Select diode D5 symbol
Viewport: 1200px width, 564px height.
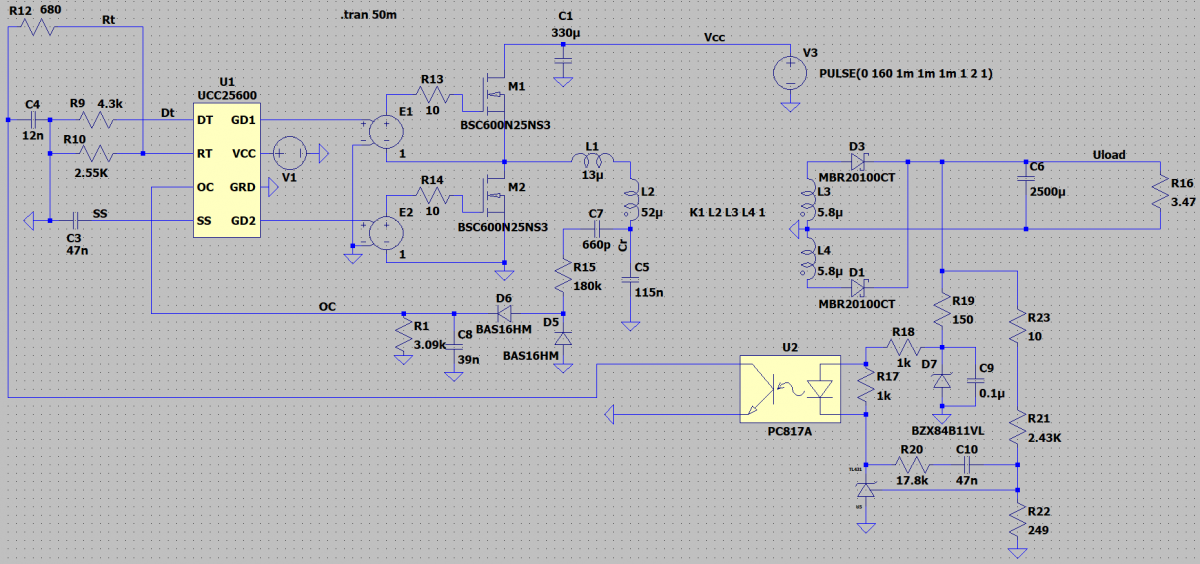pos(563,340)
